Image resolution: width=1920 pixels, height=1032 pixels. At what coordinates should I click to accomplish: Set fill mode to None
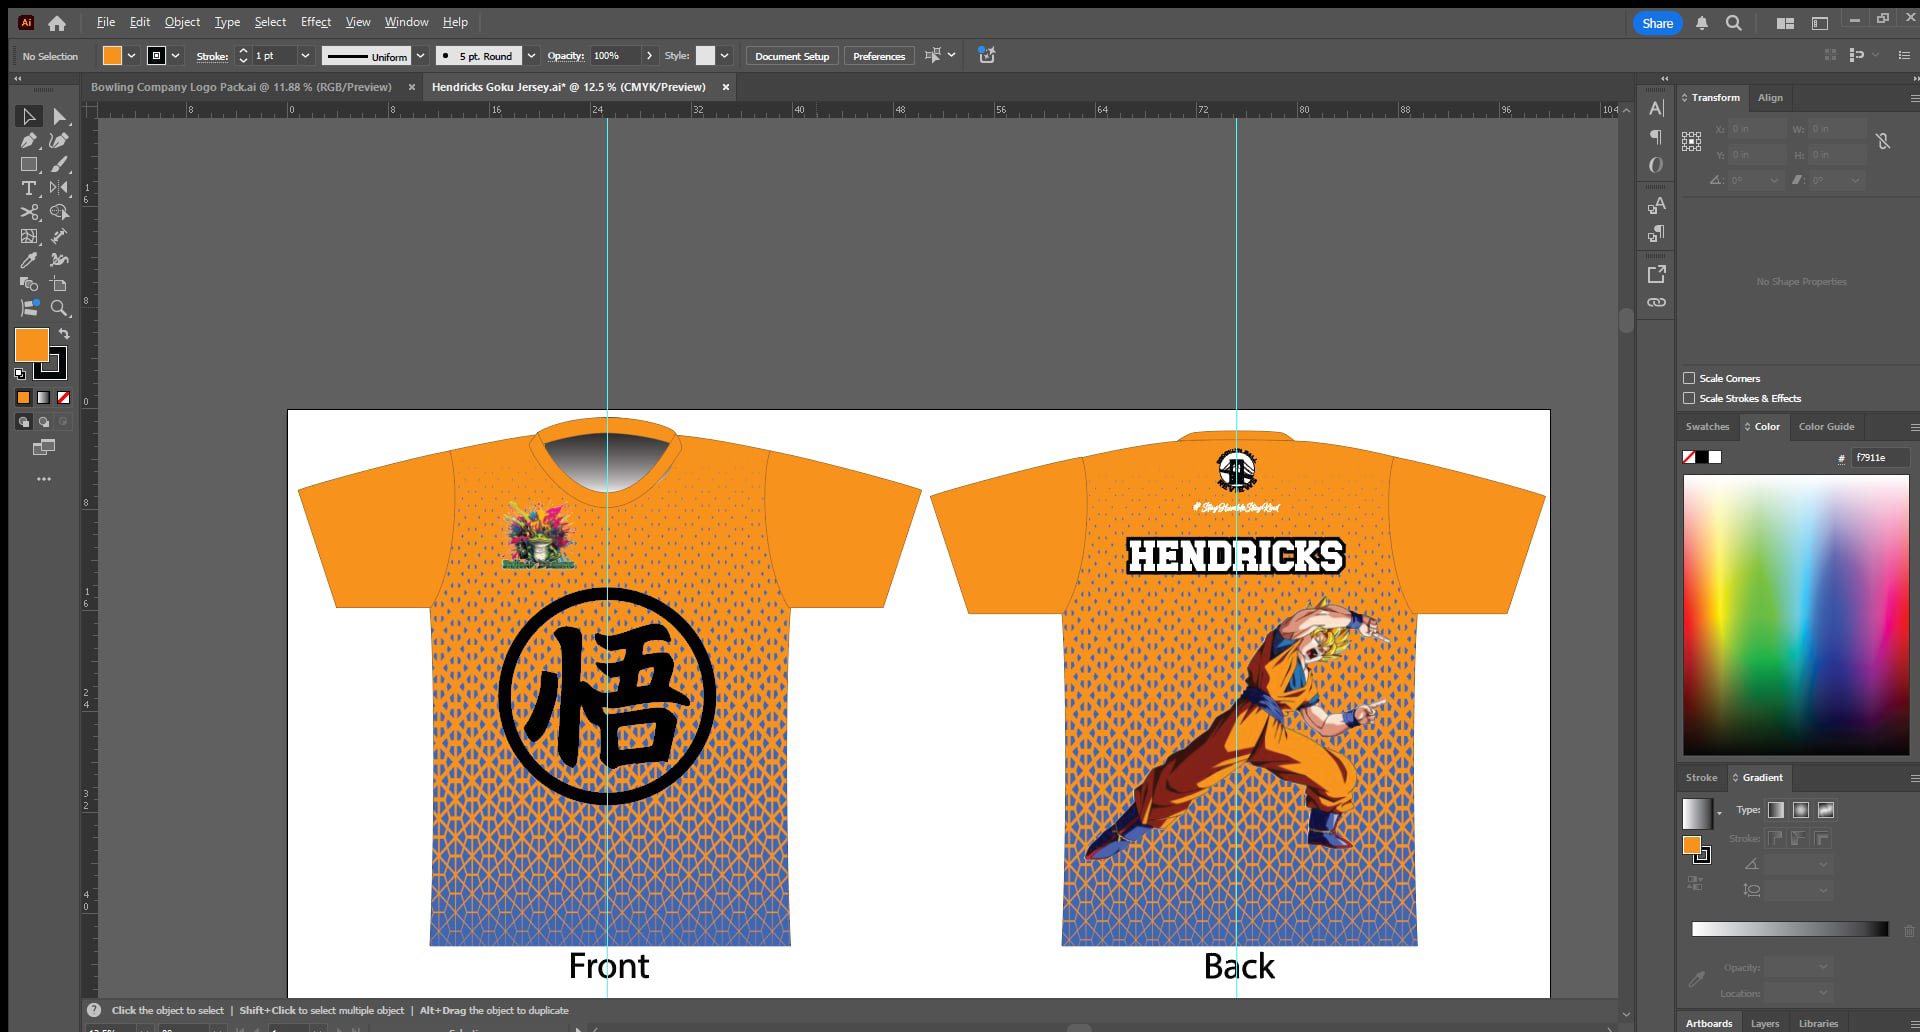tap(63, 397)
